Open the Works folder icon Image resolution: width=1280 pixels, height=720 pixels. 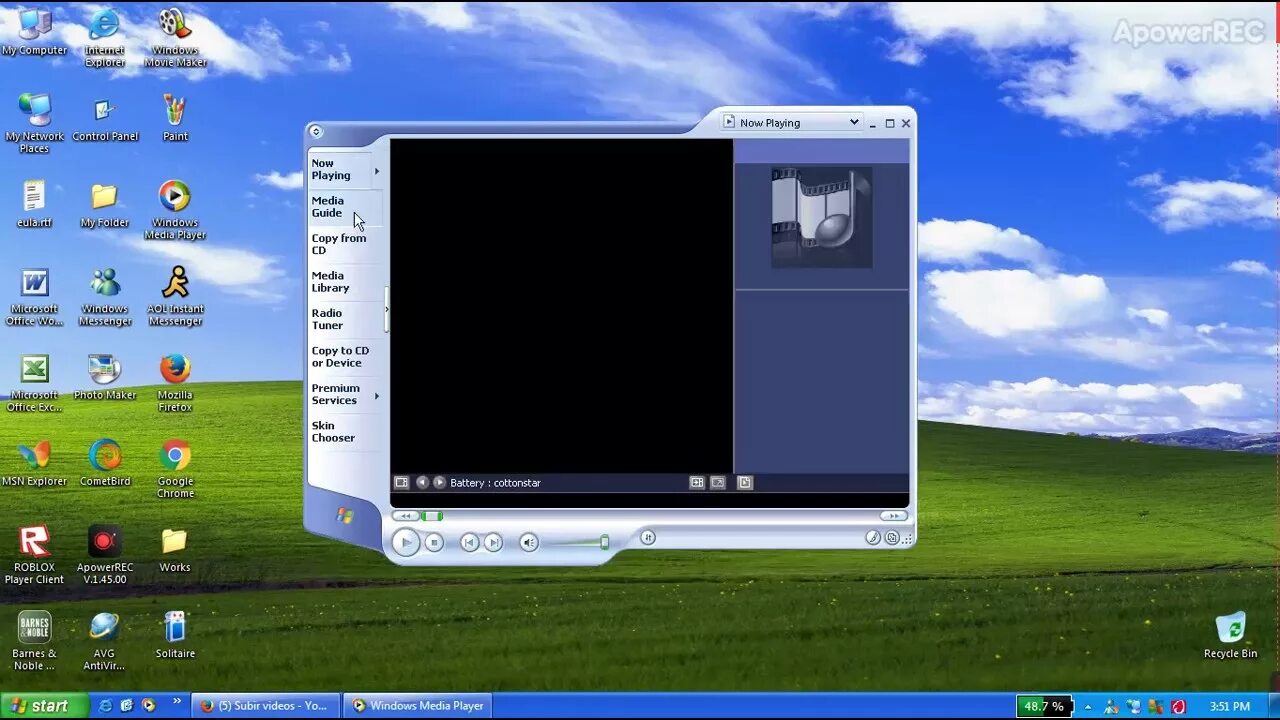[175, 549]
